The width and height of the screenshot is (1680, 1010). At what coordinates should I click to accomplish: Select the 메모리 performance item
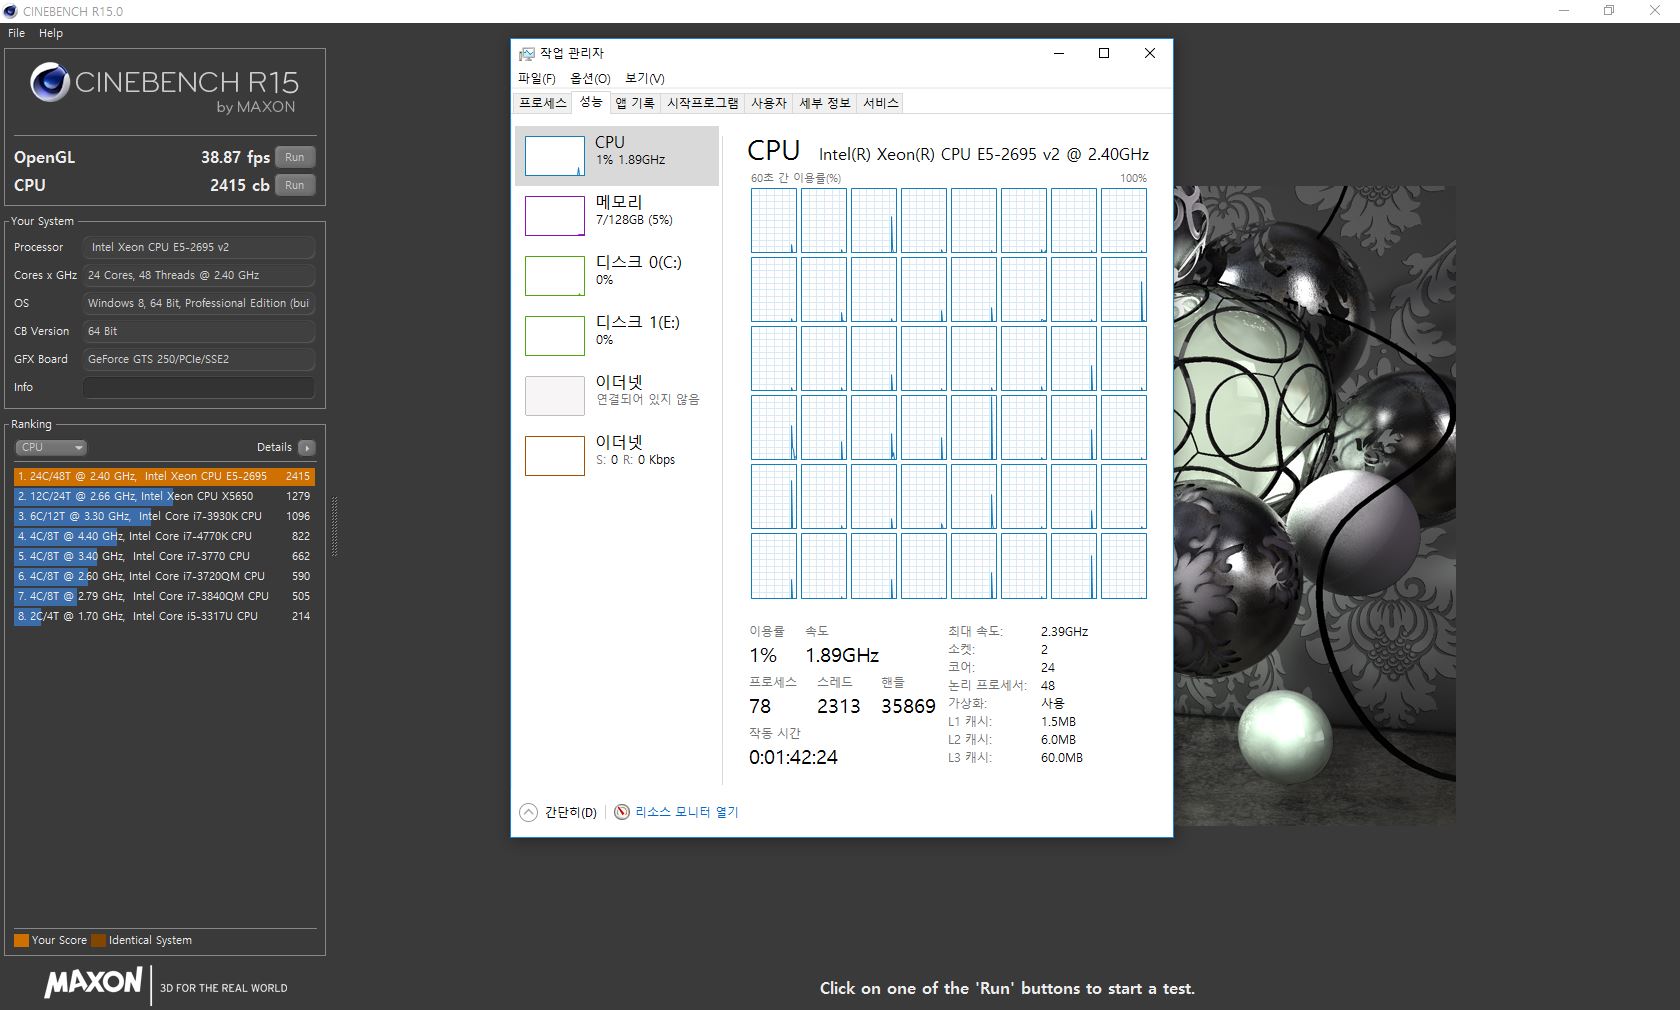pyautogui.click(x=617, y=215)
